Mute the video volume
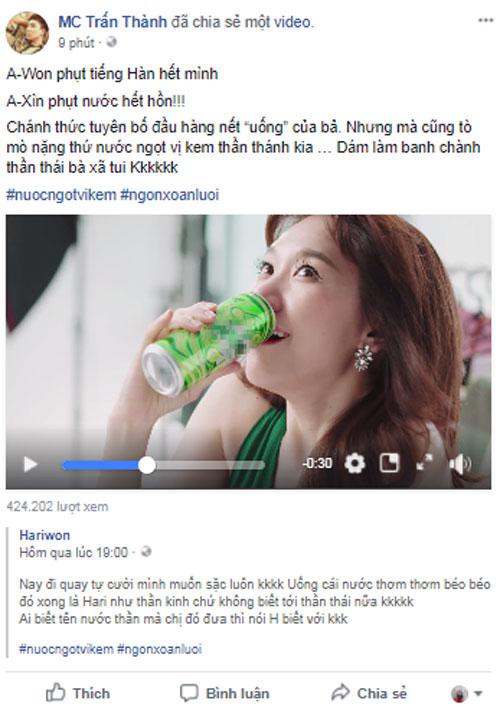 [460, 464]
